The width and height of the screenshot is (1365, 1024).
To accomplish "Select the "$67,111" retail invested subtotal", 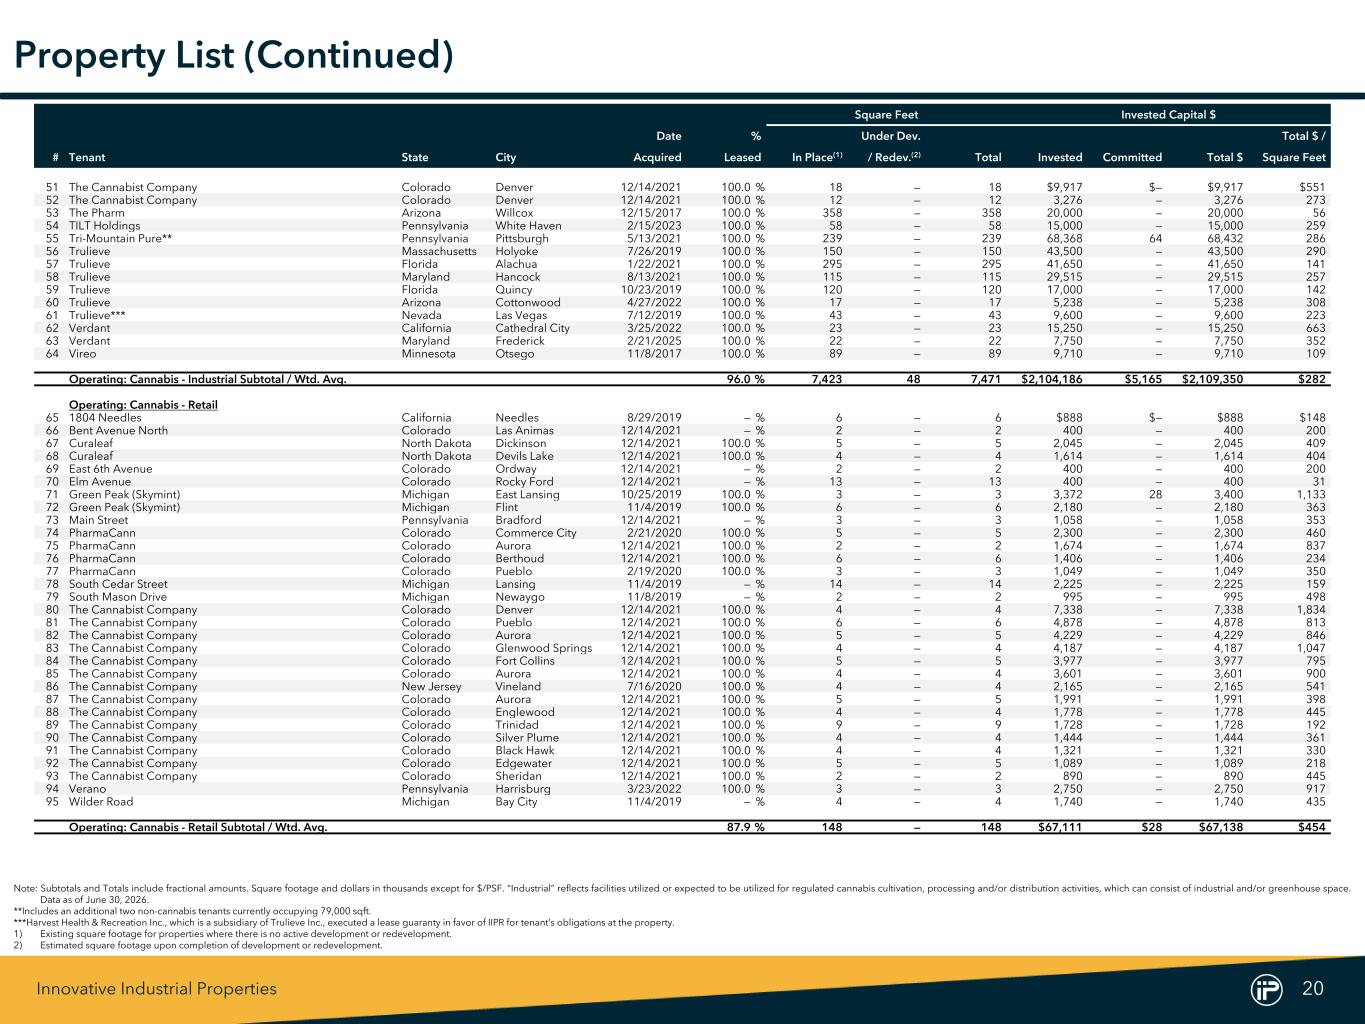I will [1061, 827].
